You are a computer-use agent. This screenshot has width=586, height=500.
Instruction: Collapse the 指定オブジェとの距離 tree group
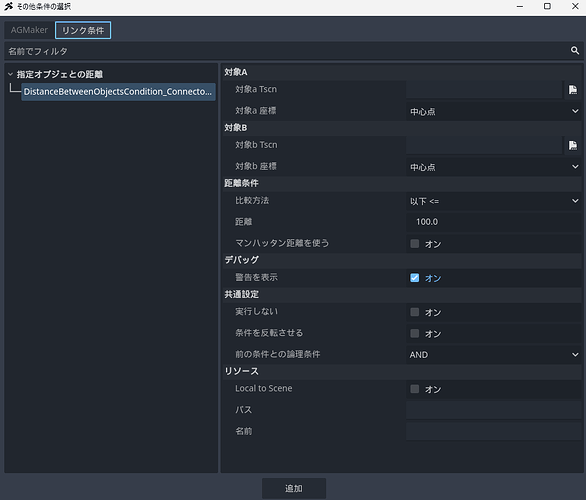[10, 74]
